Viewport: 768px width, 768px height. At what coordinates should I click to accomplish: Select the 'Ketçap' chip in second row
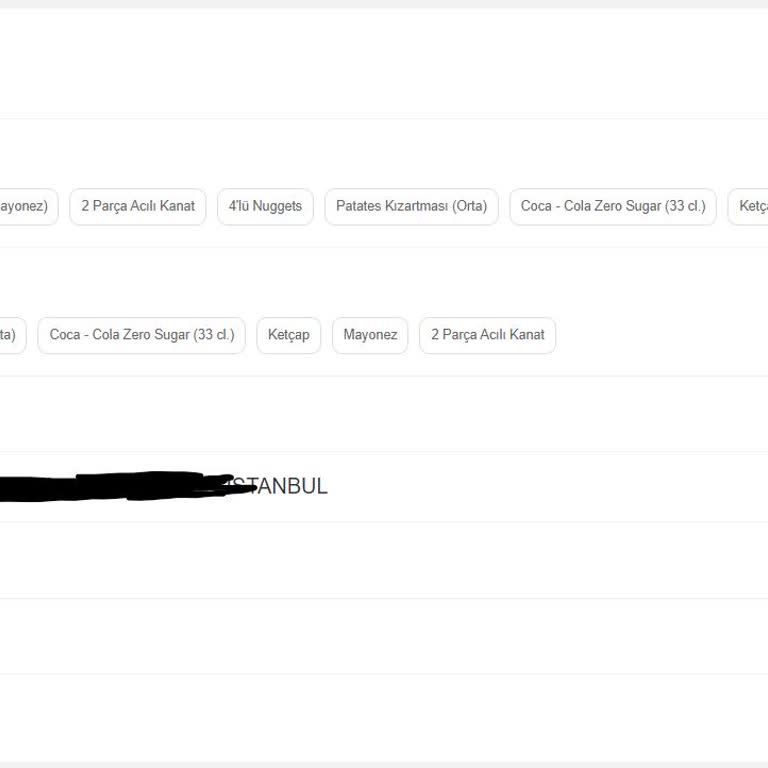[288, 336]
